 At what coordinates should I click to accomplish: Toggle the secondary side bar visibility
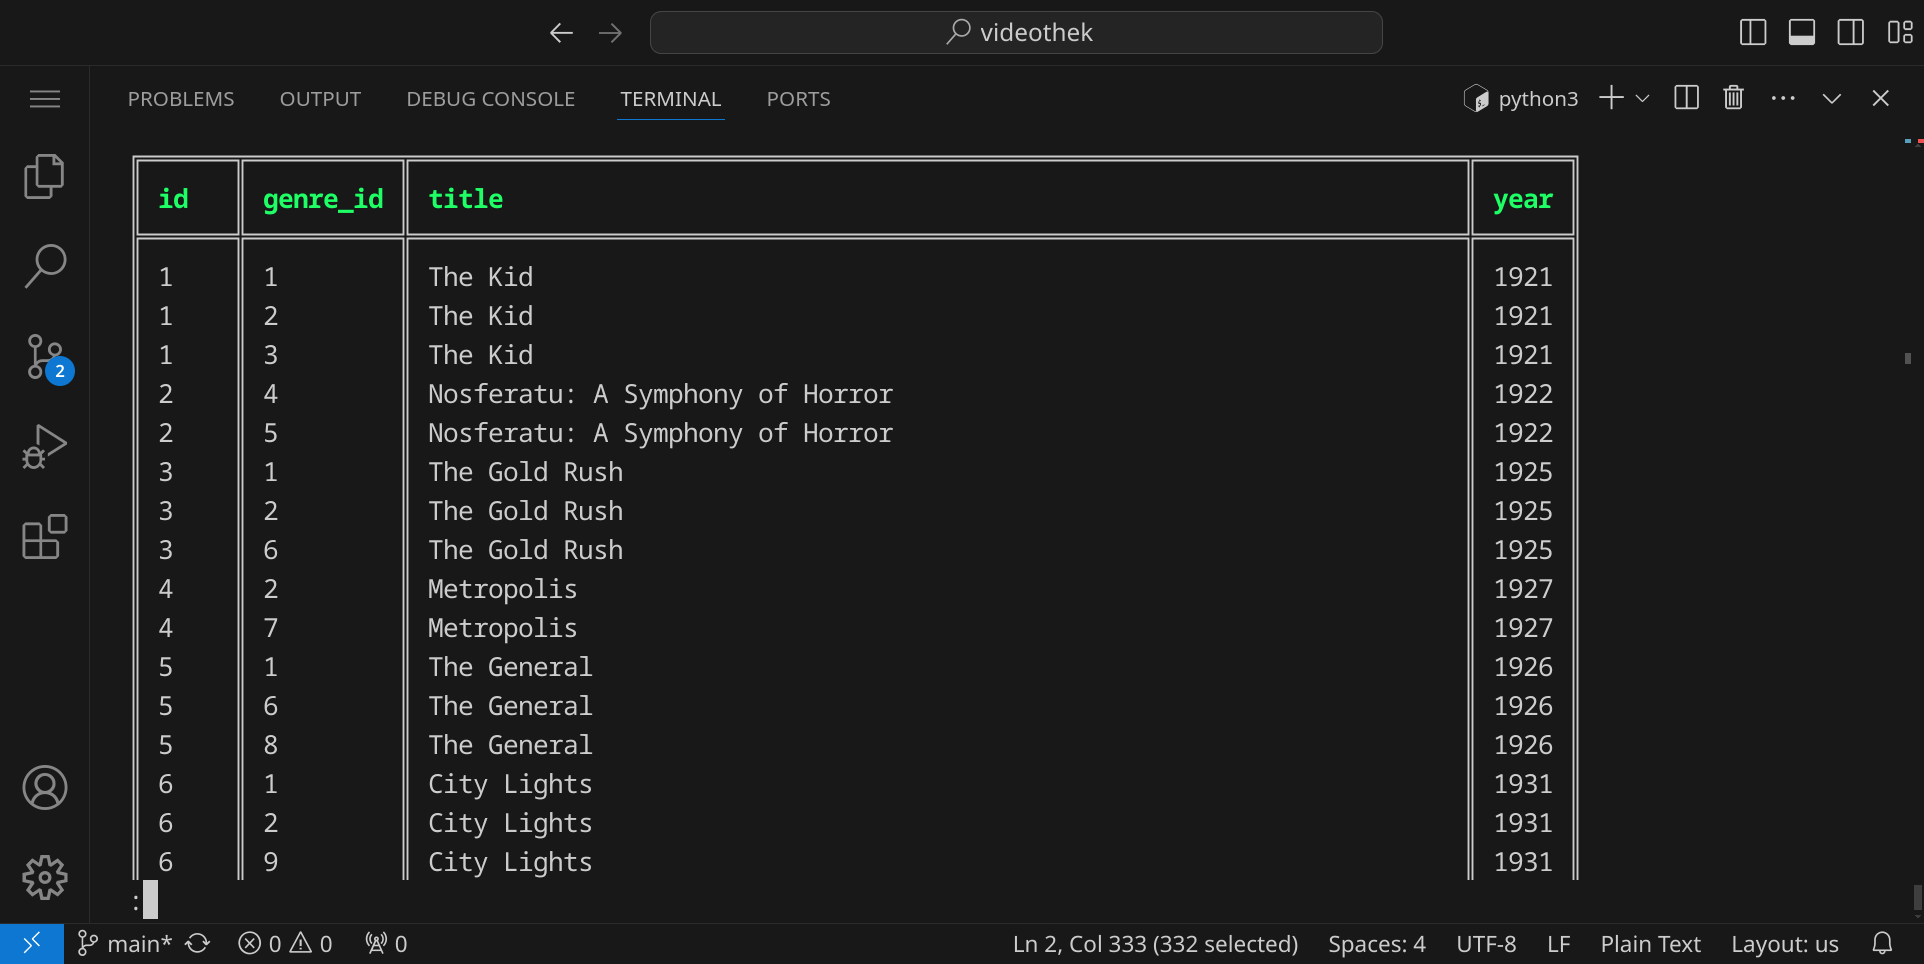click(1850, 32)
